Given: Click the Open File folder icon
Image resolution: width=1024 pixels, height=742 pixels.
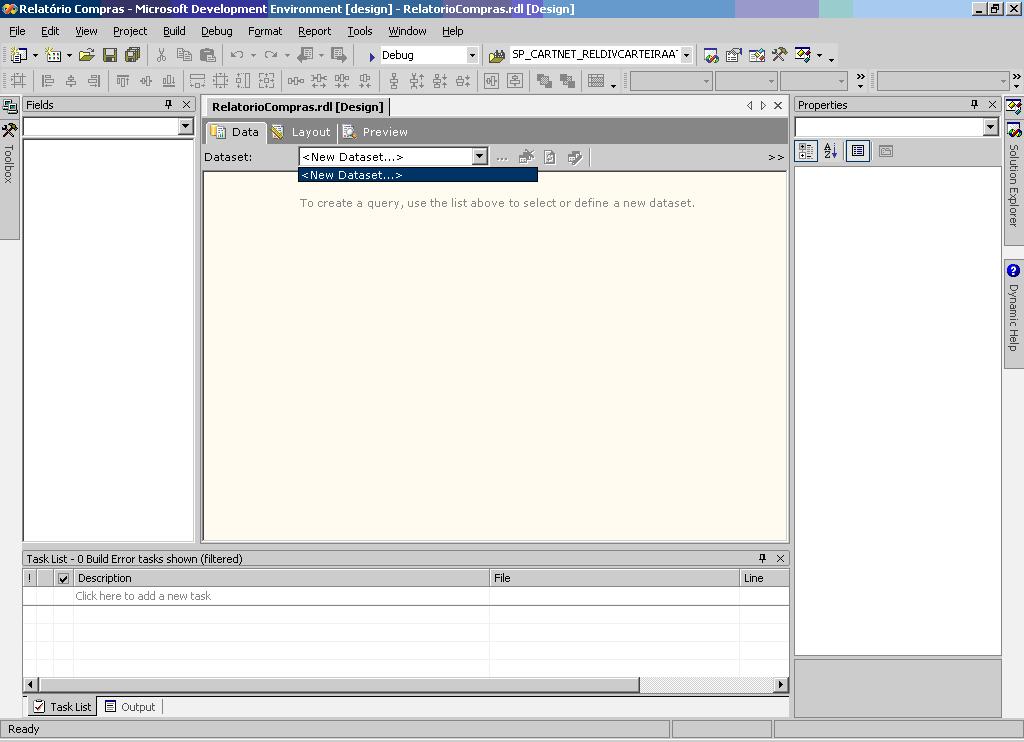Looking at the screenshot, I should [x=87, y=55].
